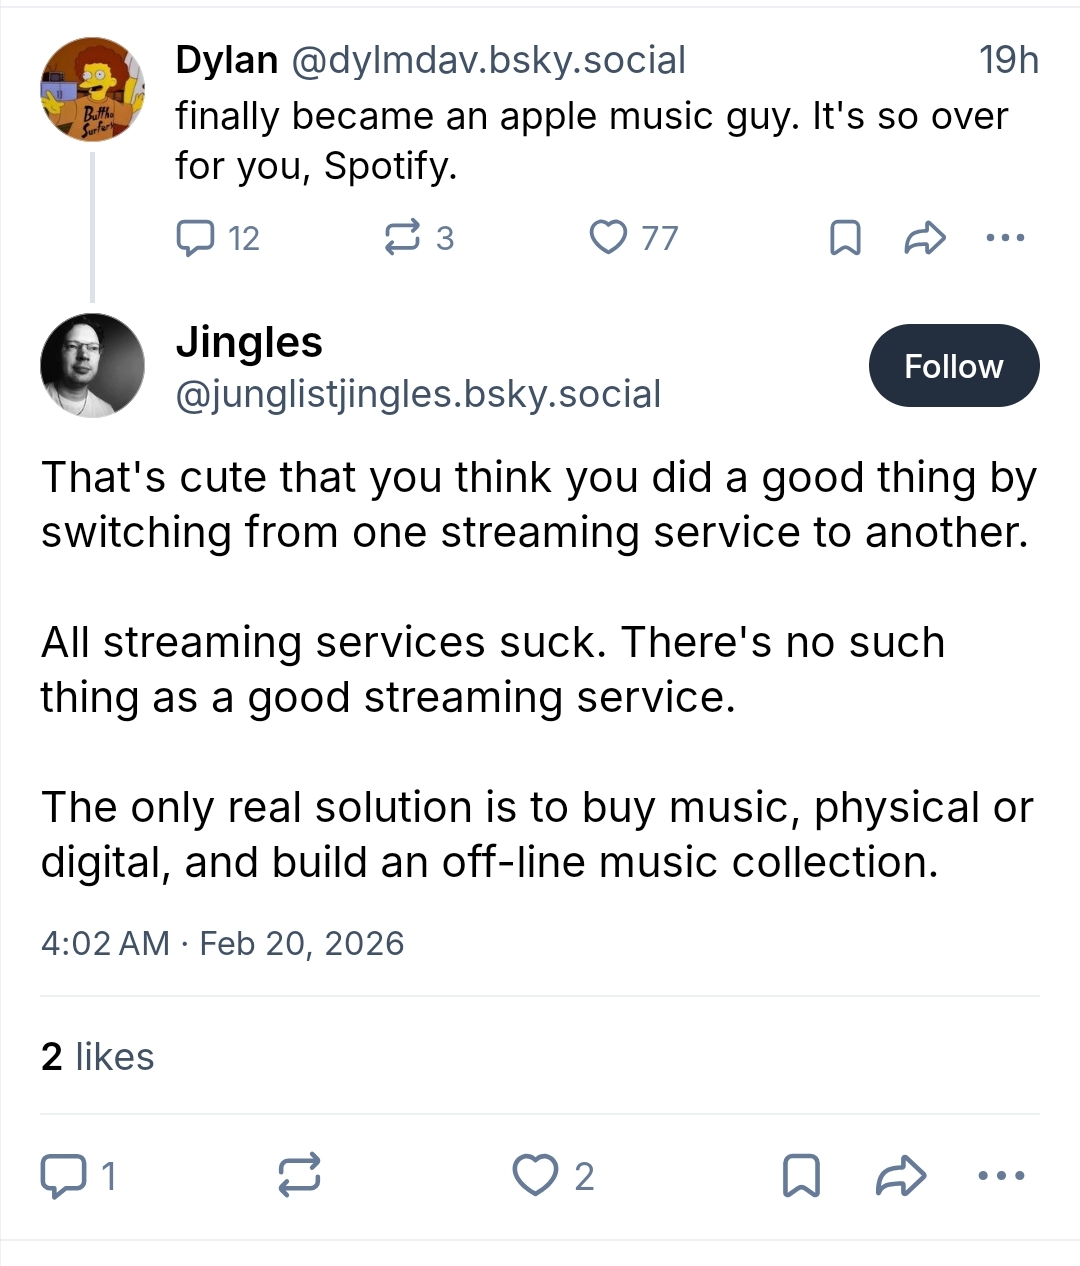Open the @junglistjingles.bsky.social handle link
This screenshot has width=1080, height=1266.
[x=418, y=395]
